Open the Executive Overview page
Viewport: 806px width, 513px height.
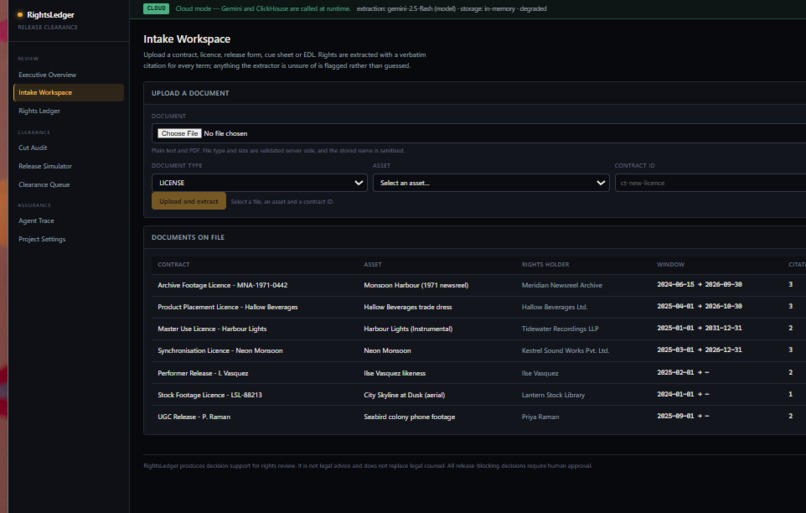(x=47, y=75)
